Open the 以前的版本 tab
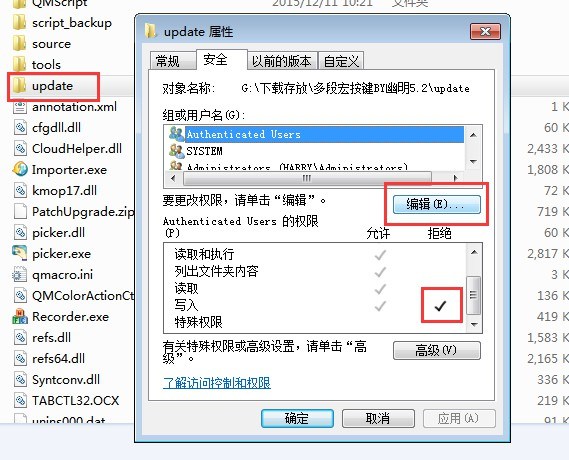 pyautogui.click(x=281, y=61)
